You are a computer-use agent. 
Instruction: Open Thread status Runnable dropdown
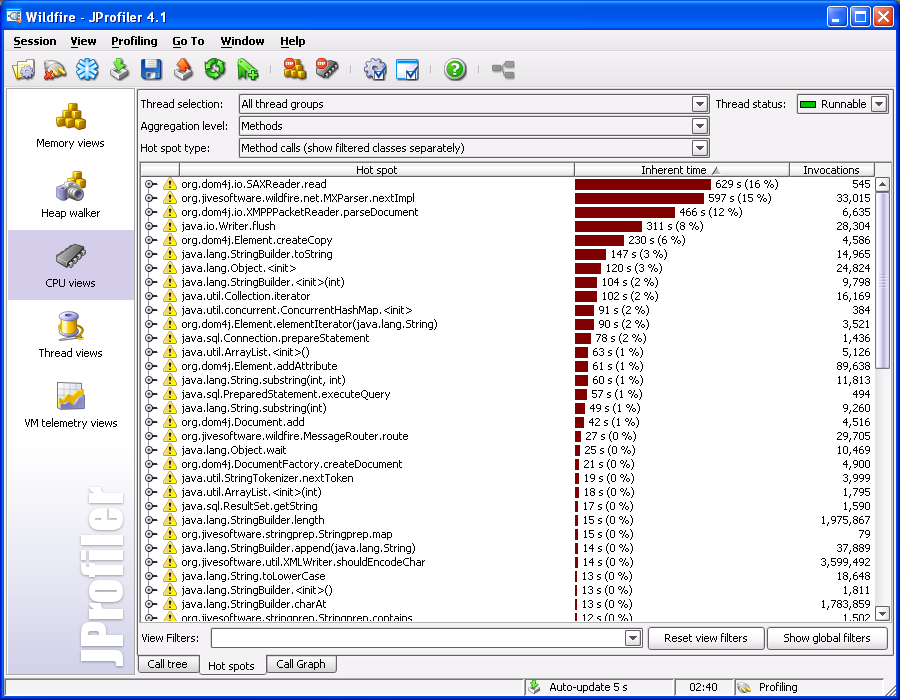pos(879,104)
